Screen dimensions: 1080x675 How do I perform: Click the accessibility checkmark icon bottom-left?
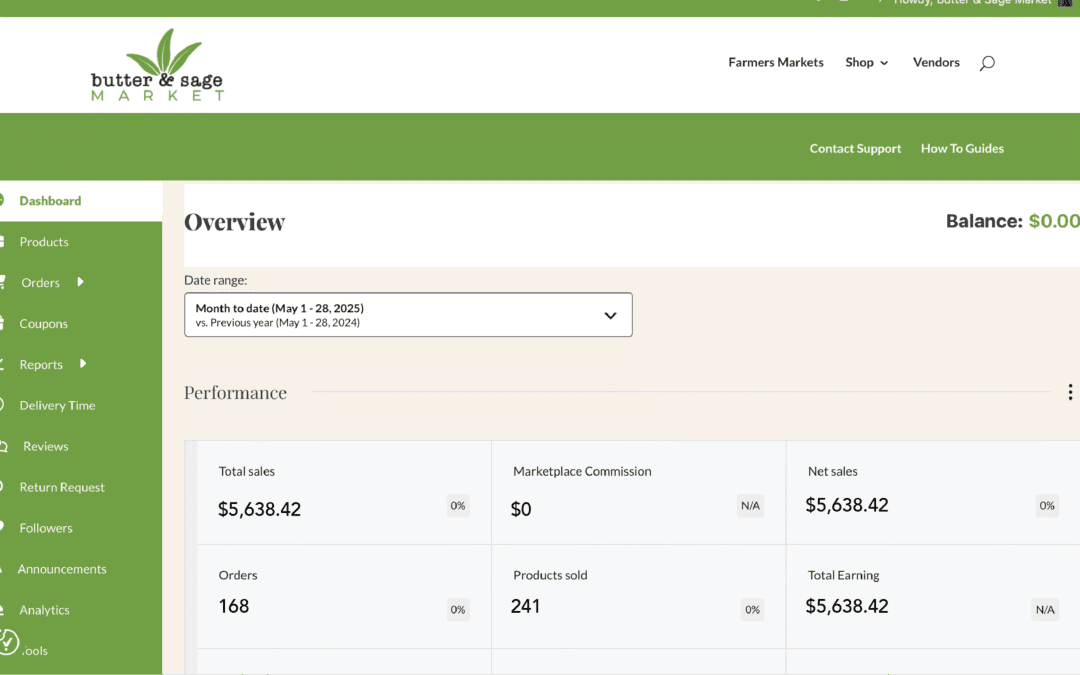pyautogui.click(x=8, y=642)
